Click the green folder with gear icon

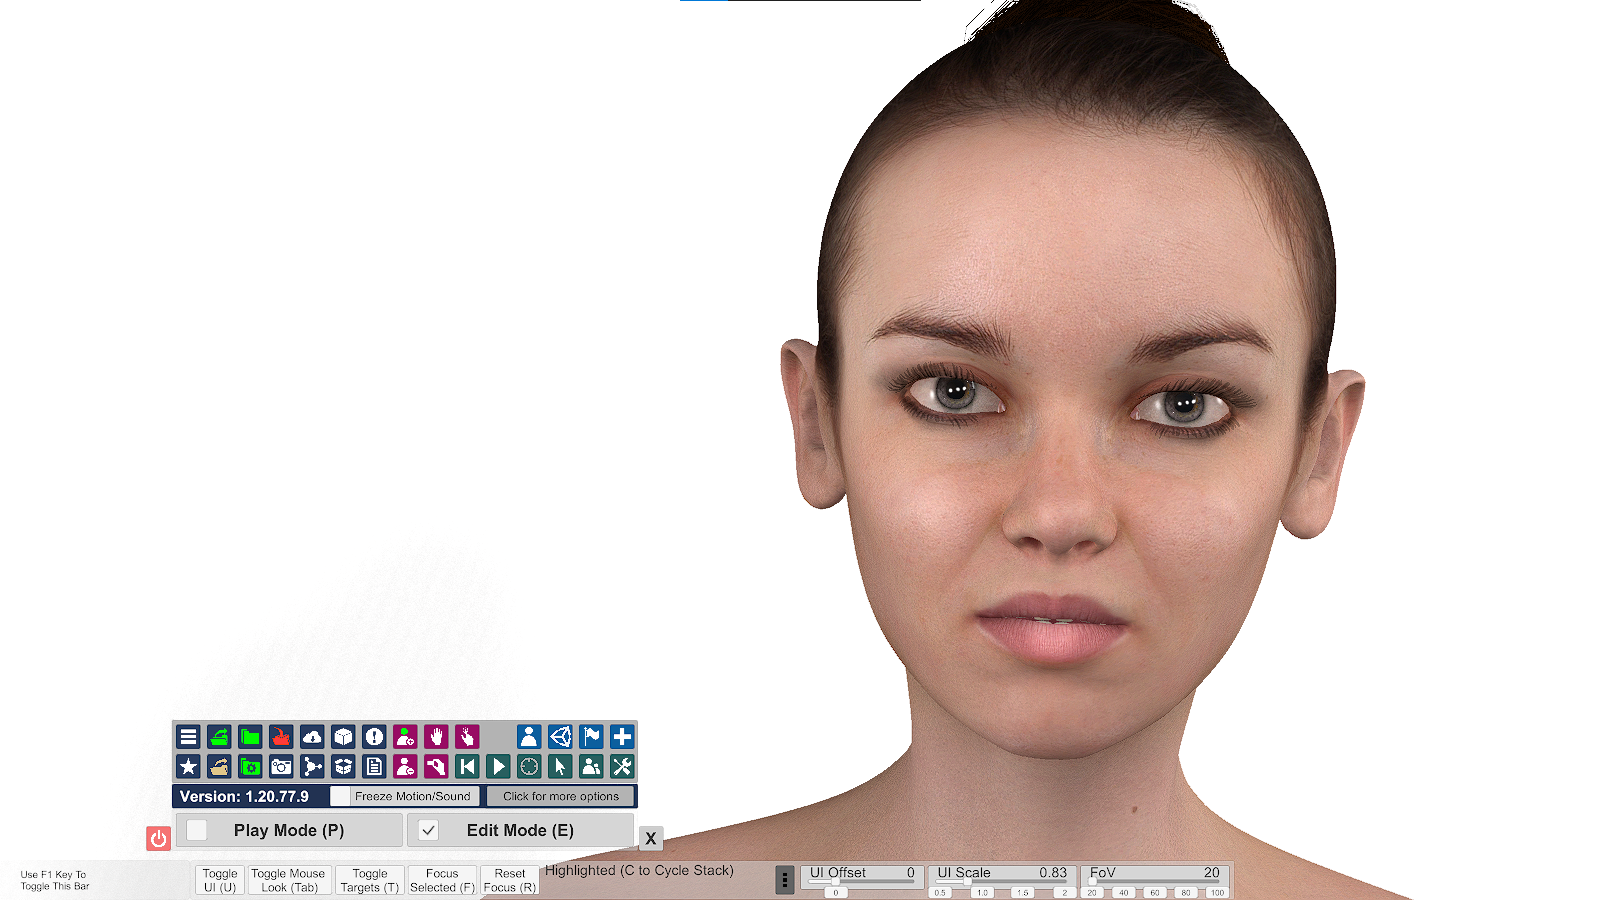250,767
